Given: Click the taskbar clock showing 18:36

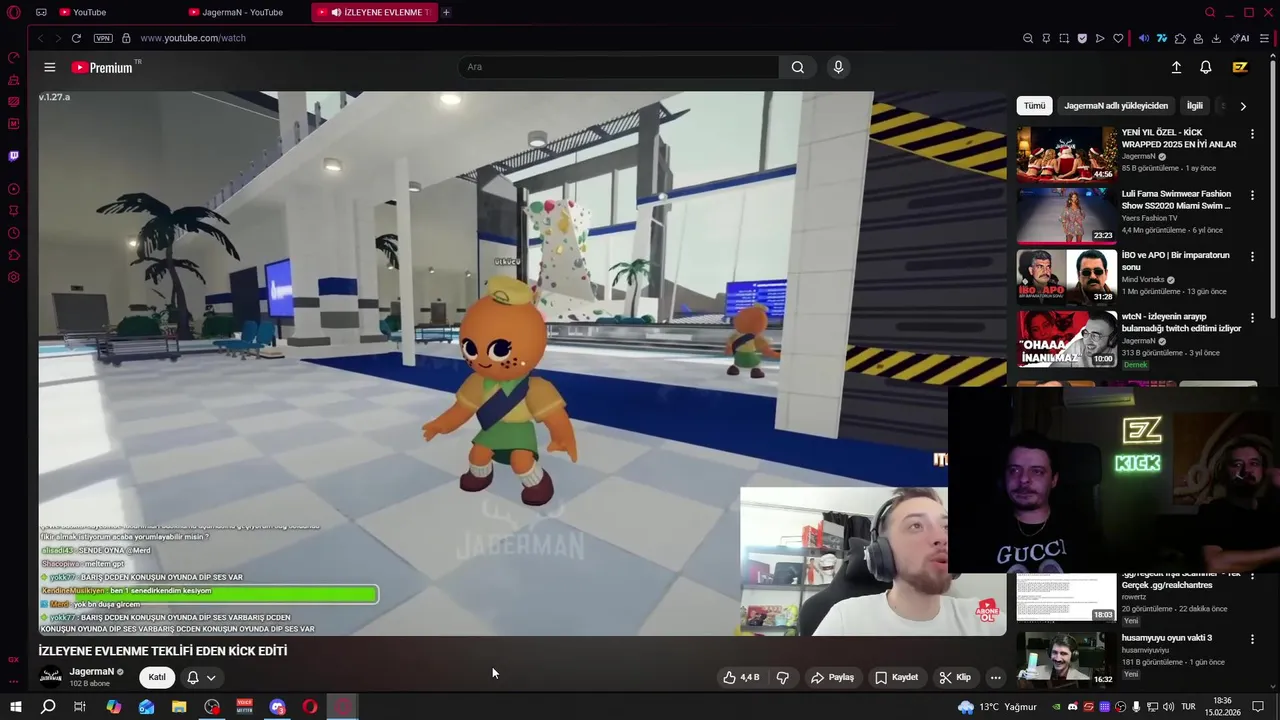Looking at the screenshot, I should tap(1222, 707).
